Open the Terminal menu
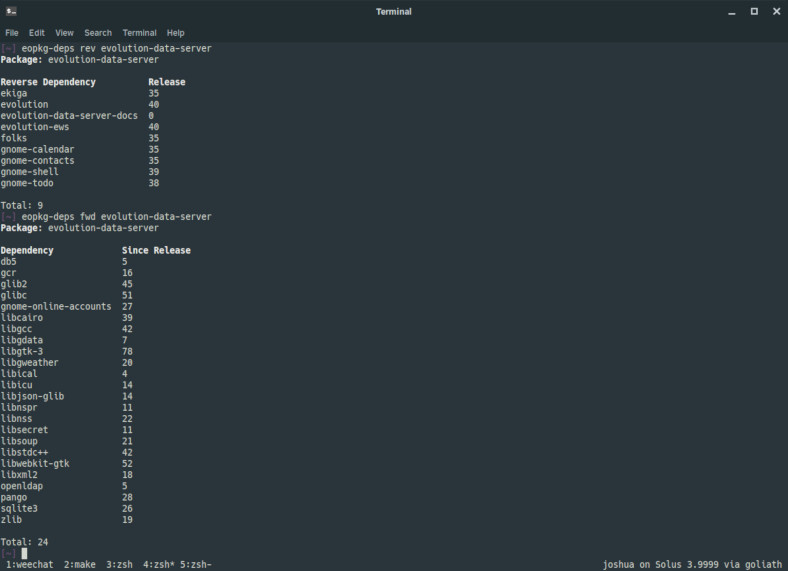The image size is (788, 571). point(139,33)
